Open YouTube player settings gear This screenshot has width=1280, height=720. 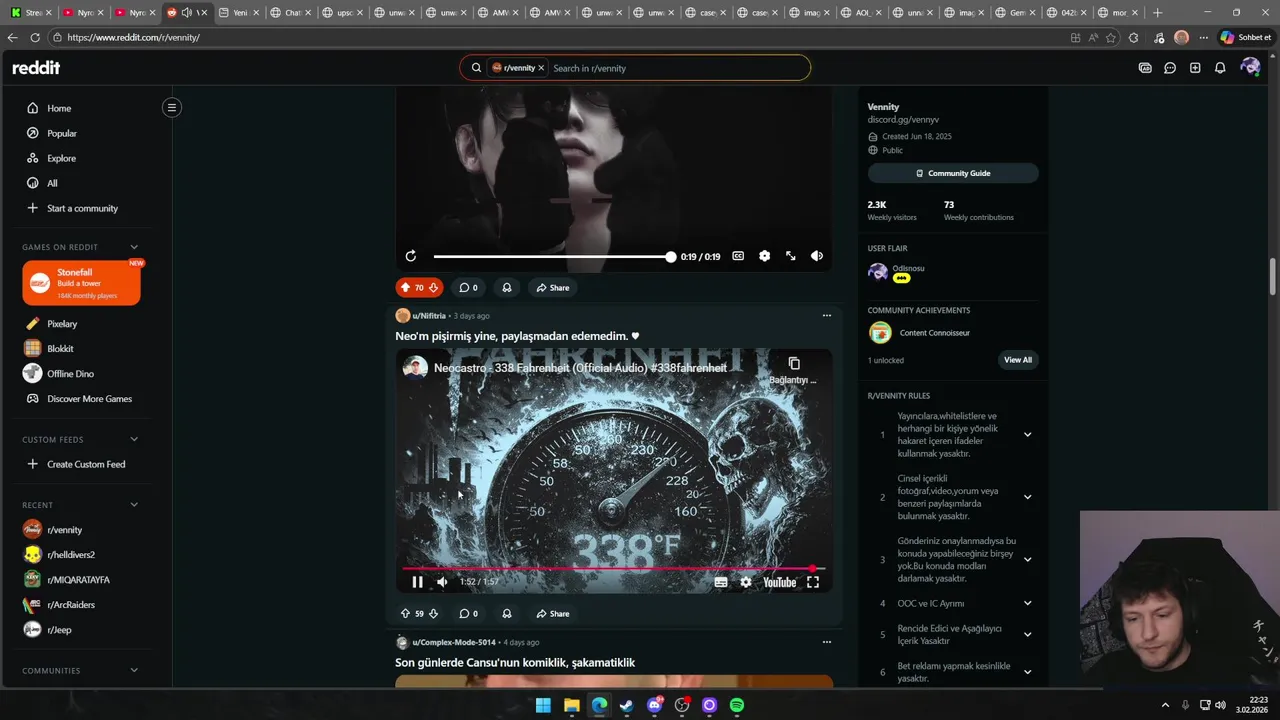click(746, 582)
